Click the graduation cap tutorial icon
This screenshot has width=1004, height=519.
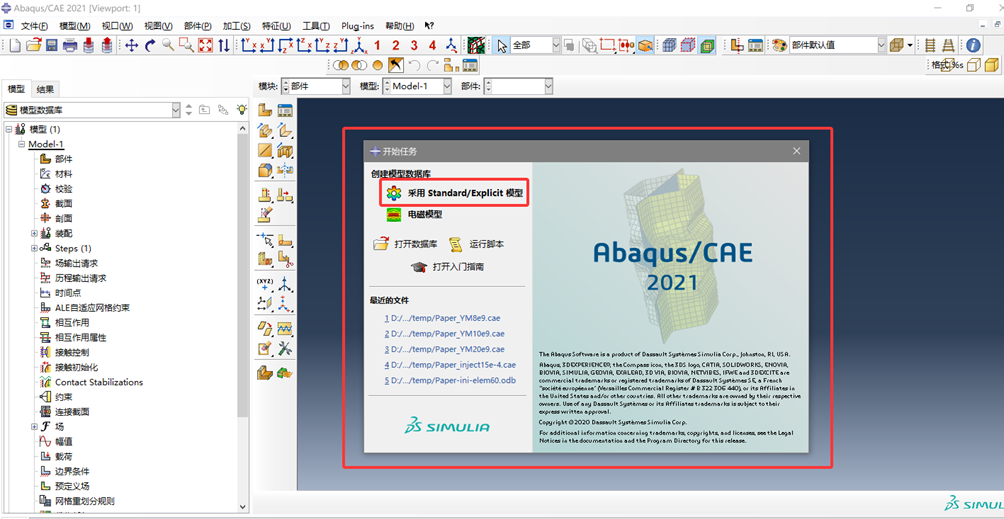pyautogui.click(x=419, y=267)
